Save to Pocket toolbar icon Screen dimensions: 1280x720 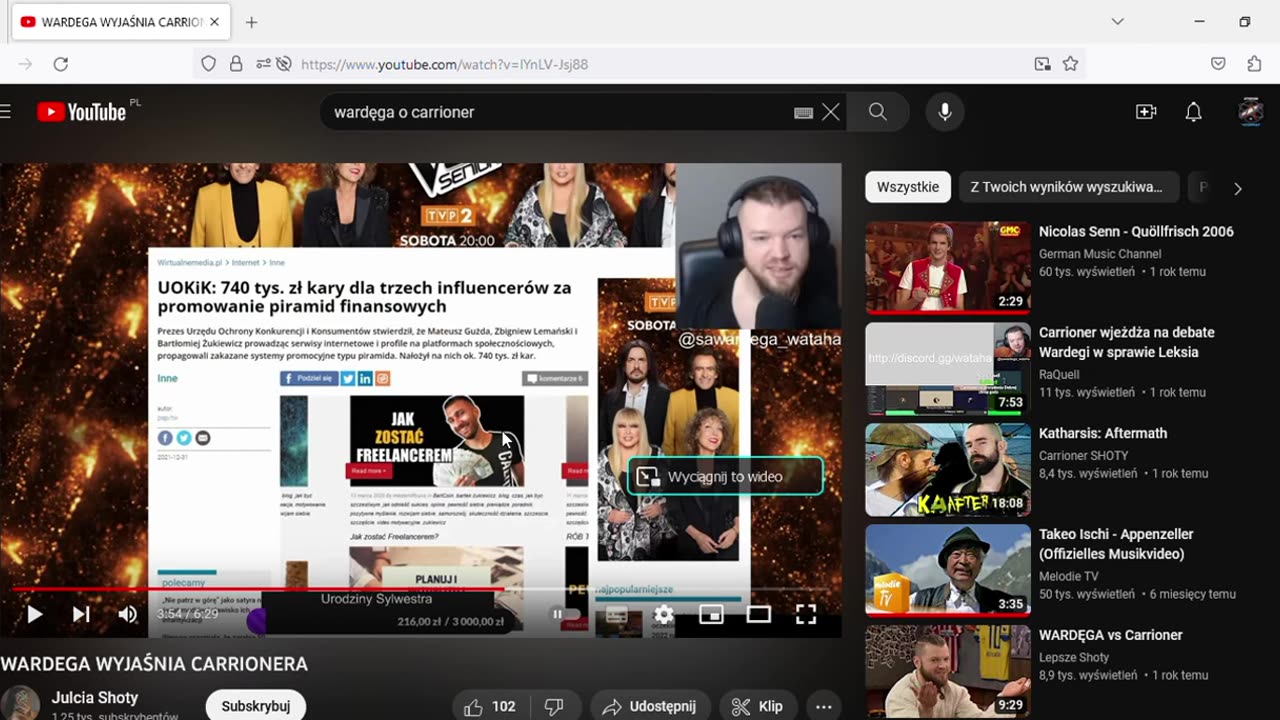click(1218, 64)
